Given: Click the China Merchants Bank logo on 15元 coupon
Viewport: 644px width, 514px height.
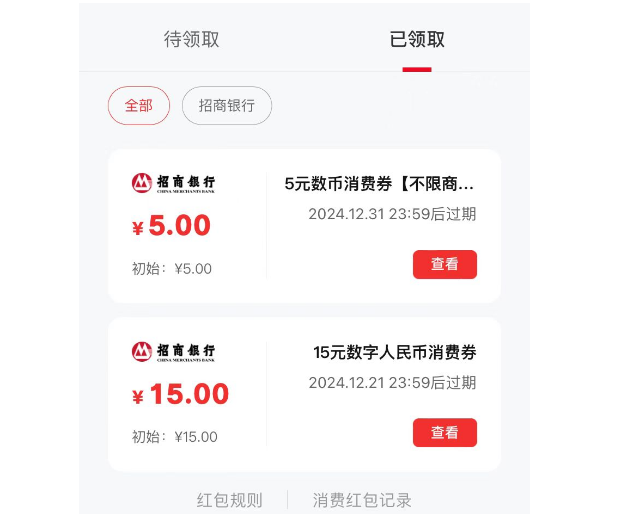Looking at the screenshot, I should coord(173,352).
